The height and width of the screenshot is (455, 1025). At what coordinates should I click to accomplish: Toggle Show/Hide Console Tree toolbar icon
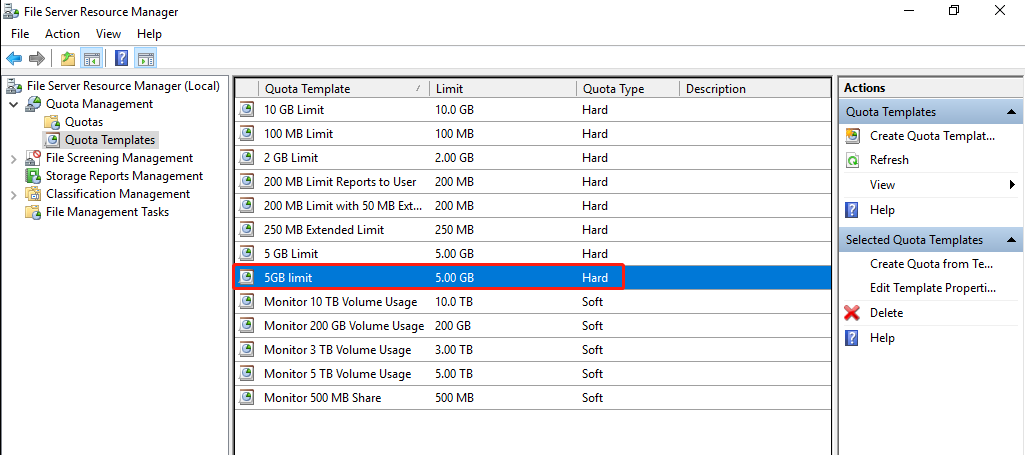[x=92, y=59]
